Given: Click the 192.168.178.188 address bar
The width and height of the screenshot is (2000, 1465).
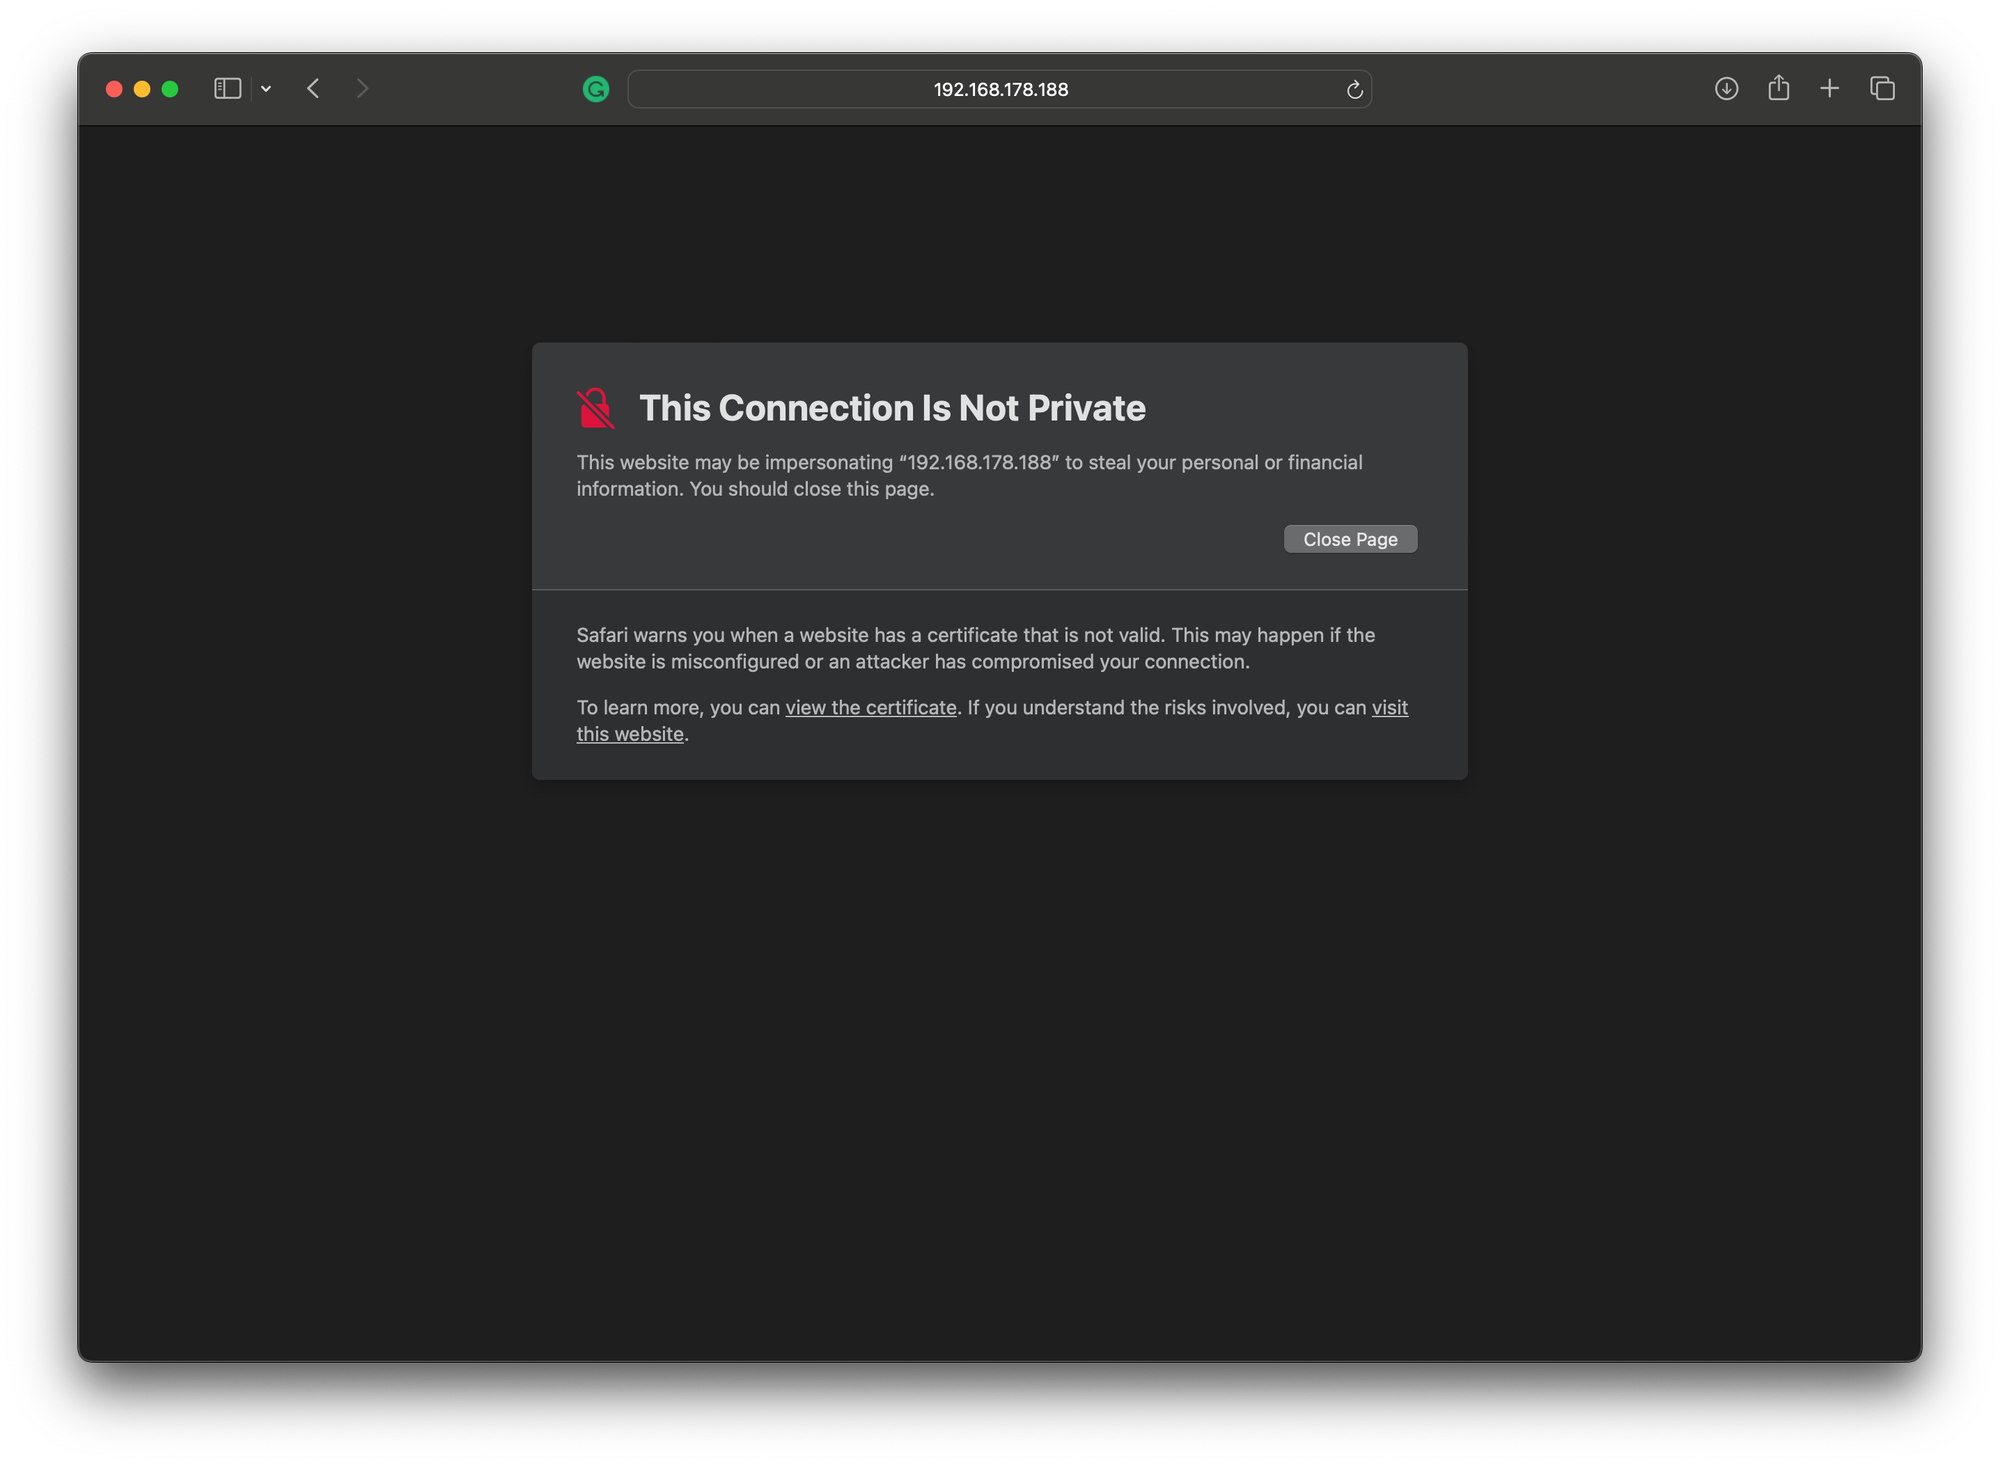Looking at the screenshot, I should (x=999, y=89).
